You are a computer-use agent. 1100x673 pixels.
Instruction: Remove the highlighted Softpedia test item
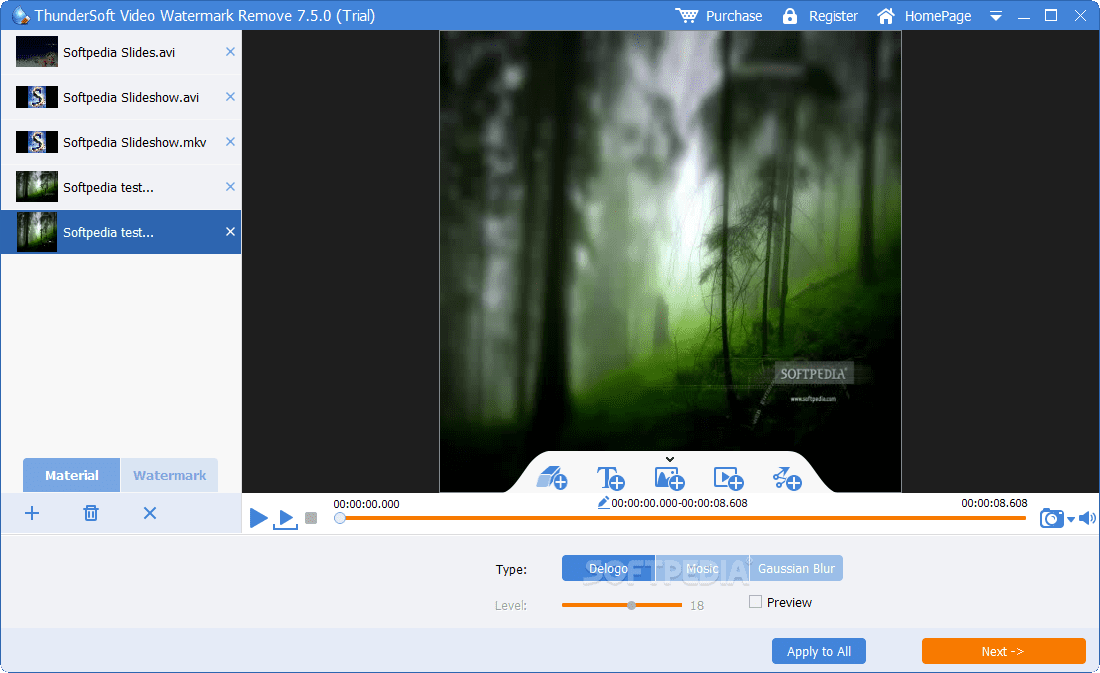pyautogui.click(x=230, y=232)
